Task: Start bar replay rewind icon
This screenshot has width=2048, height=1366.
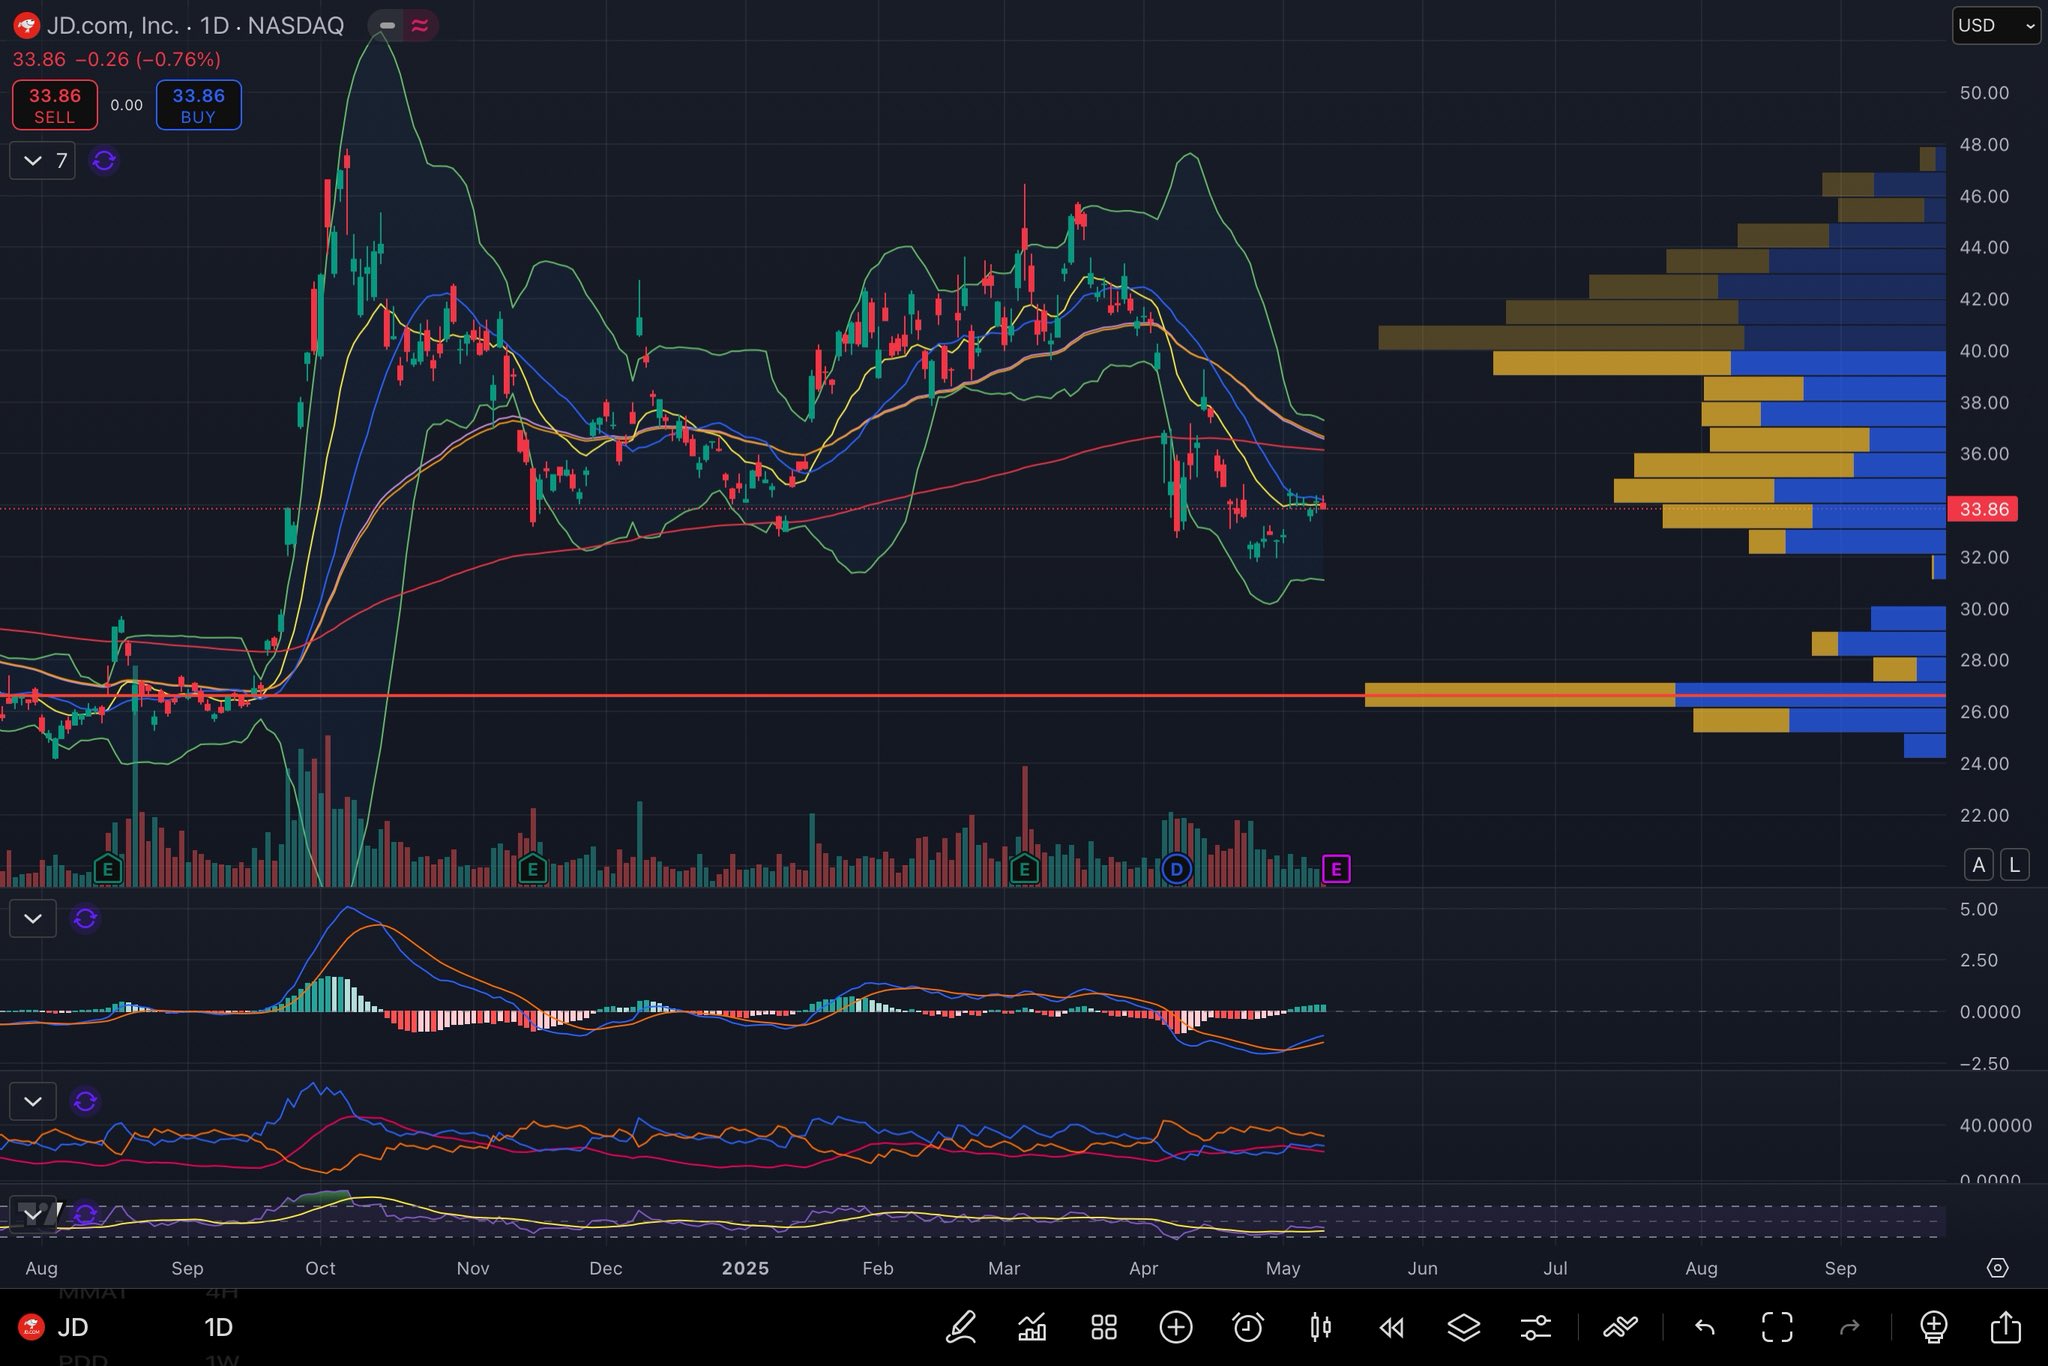Action: click(1392, 1327)
